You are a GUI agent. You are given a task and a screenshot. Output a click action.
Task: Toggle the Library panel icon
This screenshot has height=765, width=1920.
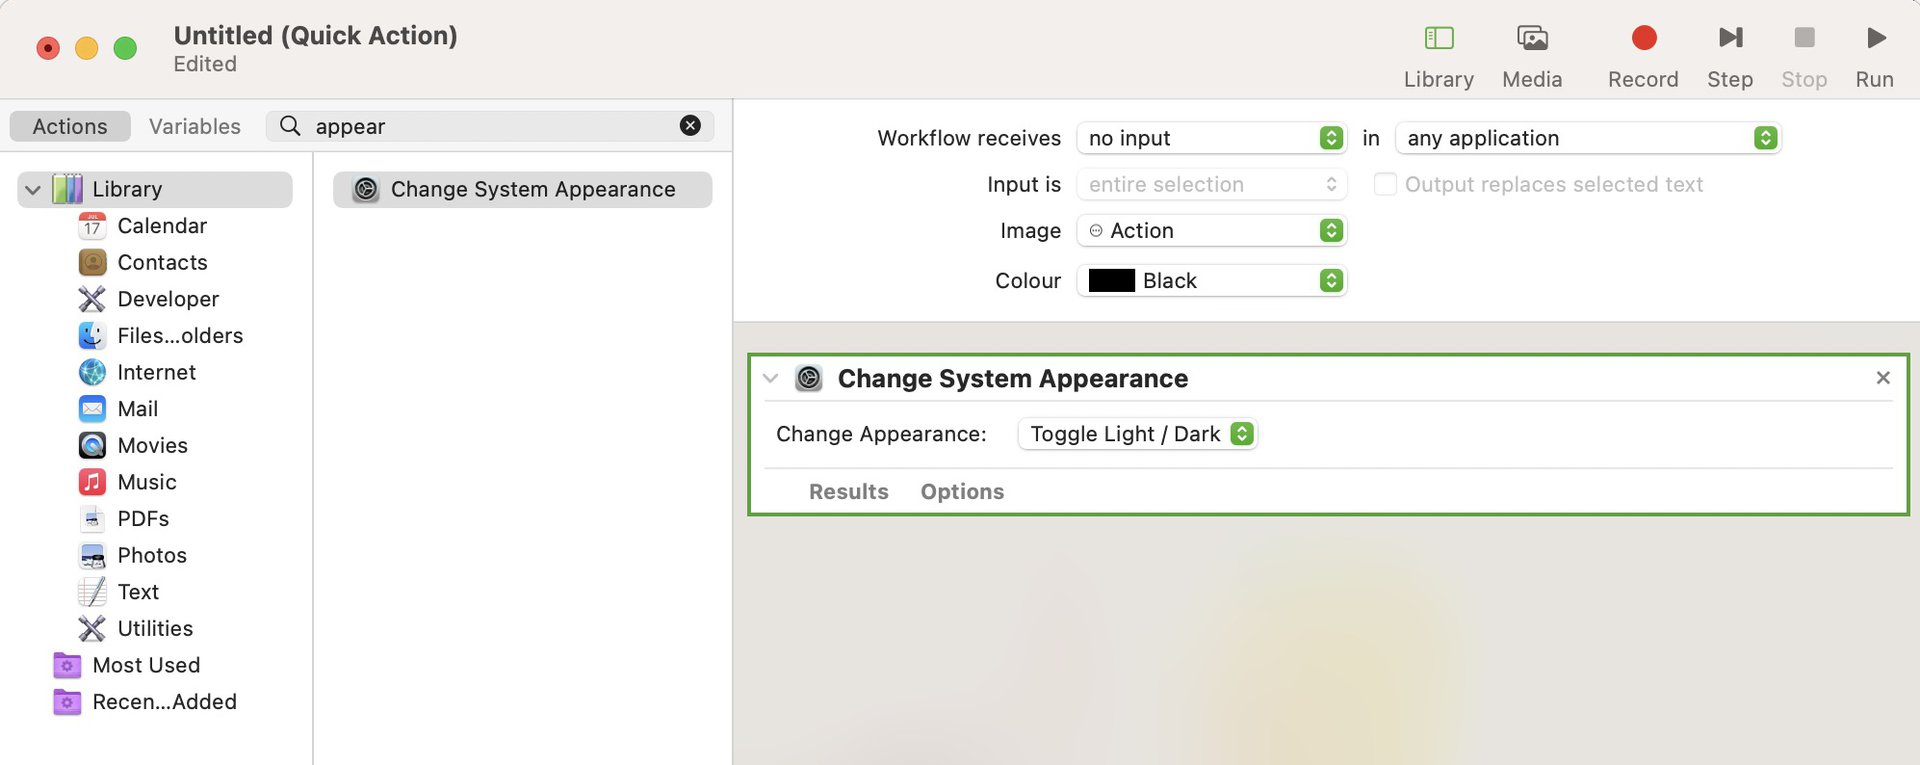click(1438, 38)
